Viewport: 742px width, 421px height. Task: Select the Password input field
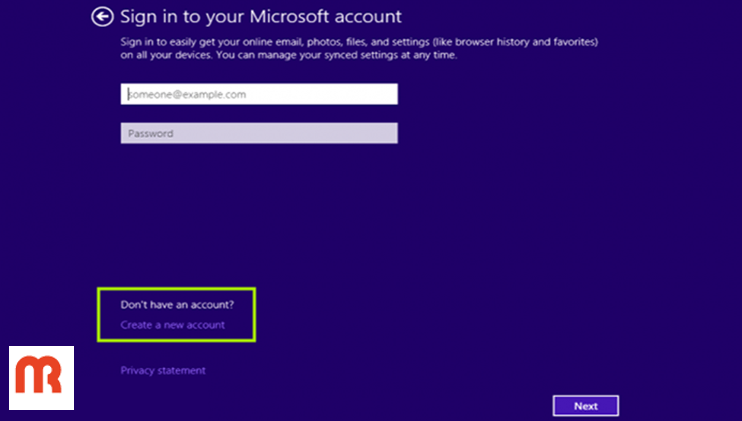coord(259,133)
